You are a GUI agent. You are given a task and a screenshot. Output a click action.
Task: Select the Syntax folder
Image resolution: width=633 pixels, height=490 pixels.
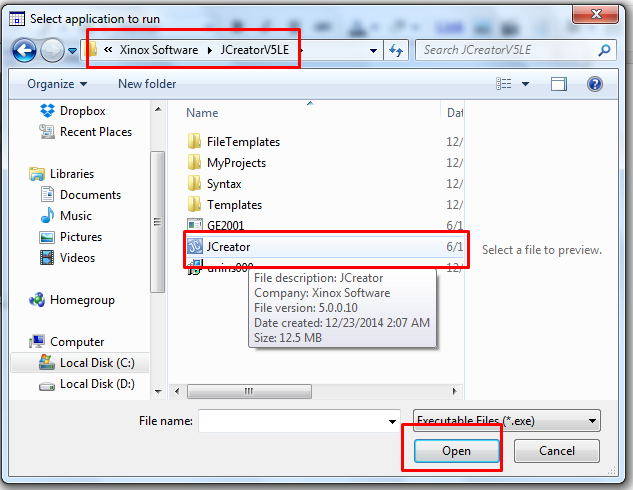[x=224, y=184]
